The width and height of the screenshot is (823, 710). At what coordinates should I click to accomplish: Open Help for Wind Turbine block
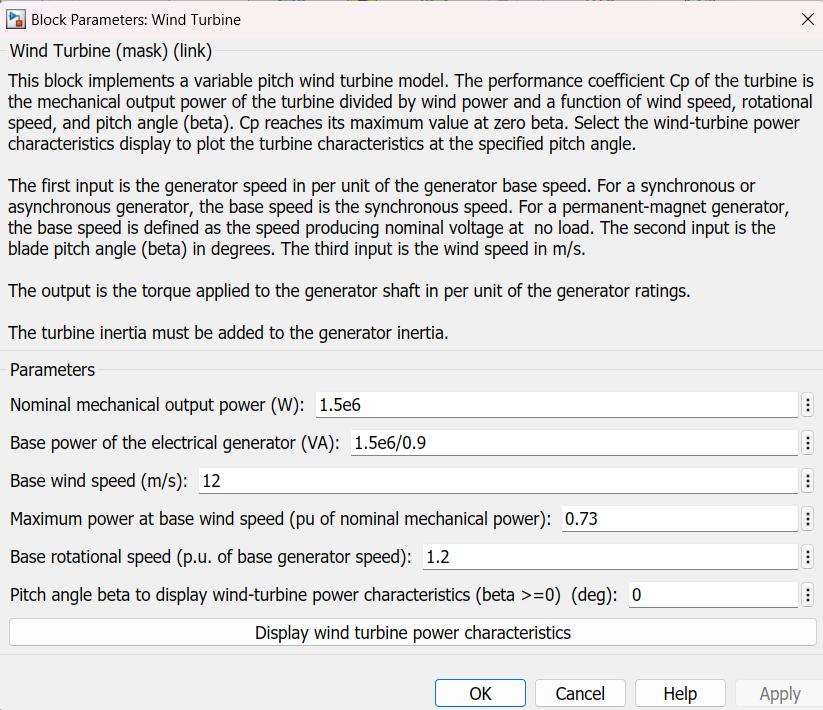point(680,693)
